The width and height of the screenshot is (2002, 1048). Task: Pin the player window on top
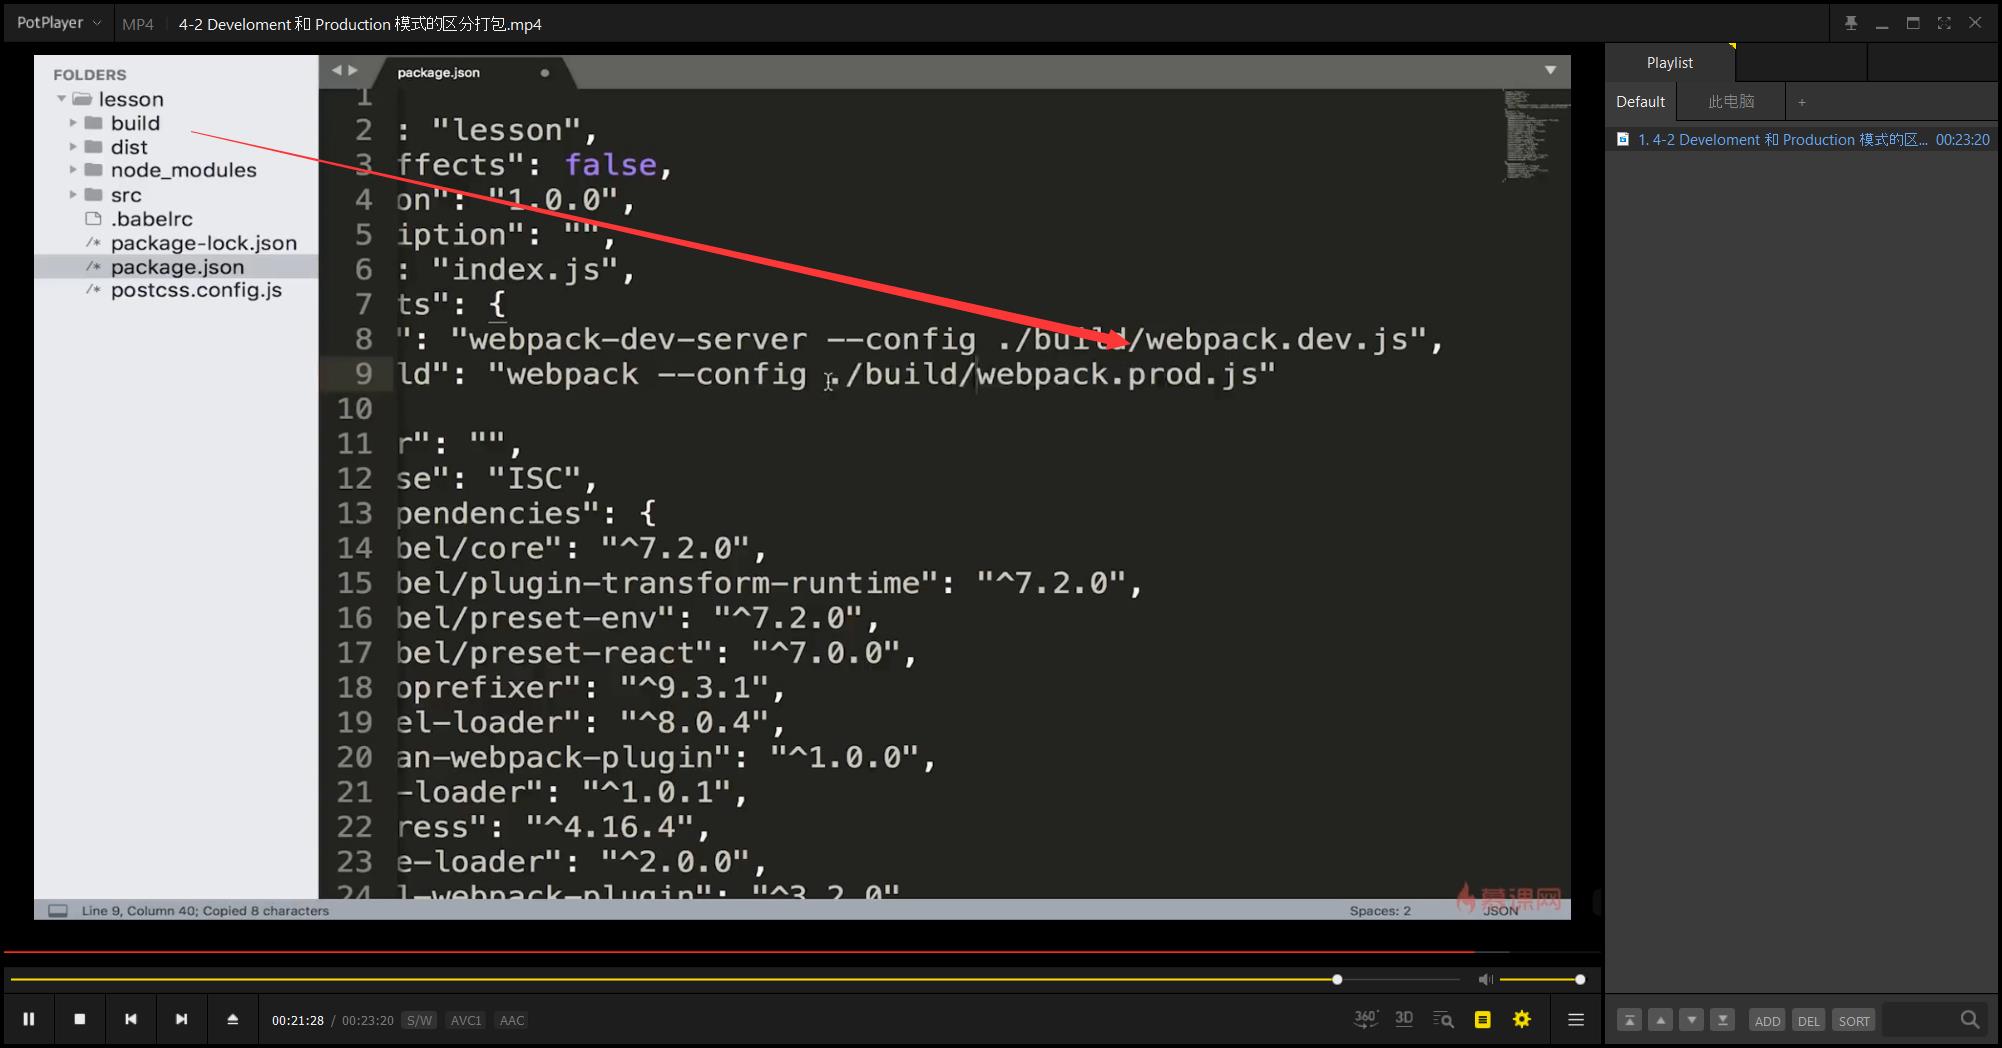(x=1851, y=23)
